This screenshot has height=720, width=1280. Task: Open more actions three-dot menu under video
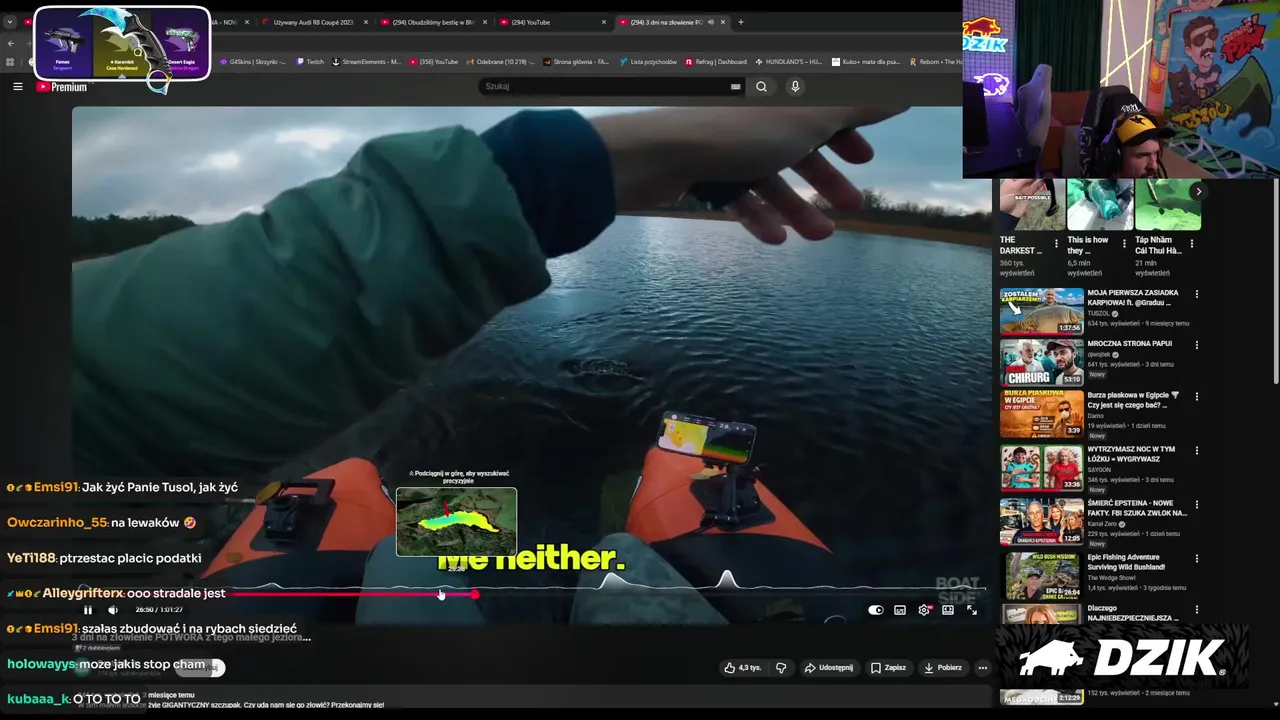983,668
